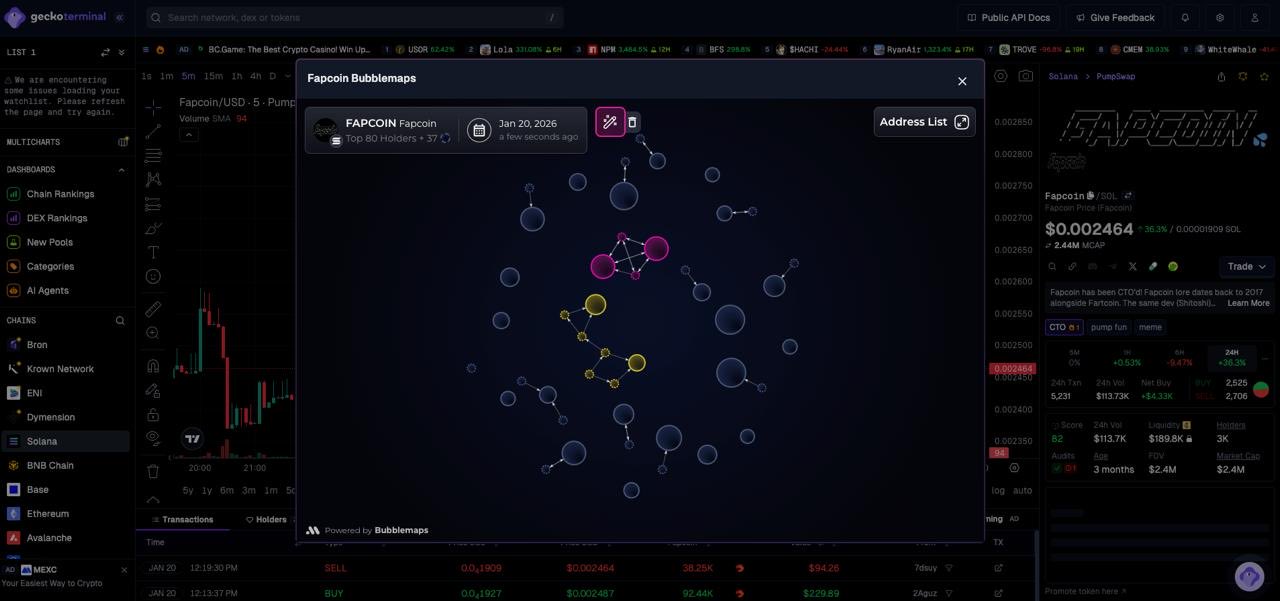Click the trash icon beside the magic wand
Screen dimensions: 1280x601
(632, 122)
